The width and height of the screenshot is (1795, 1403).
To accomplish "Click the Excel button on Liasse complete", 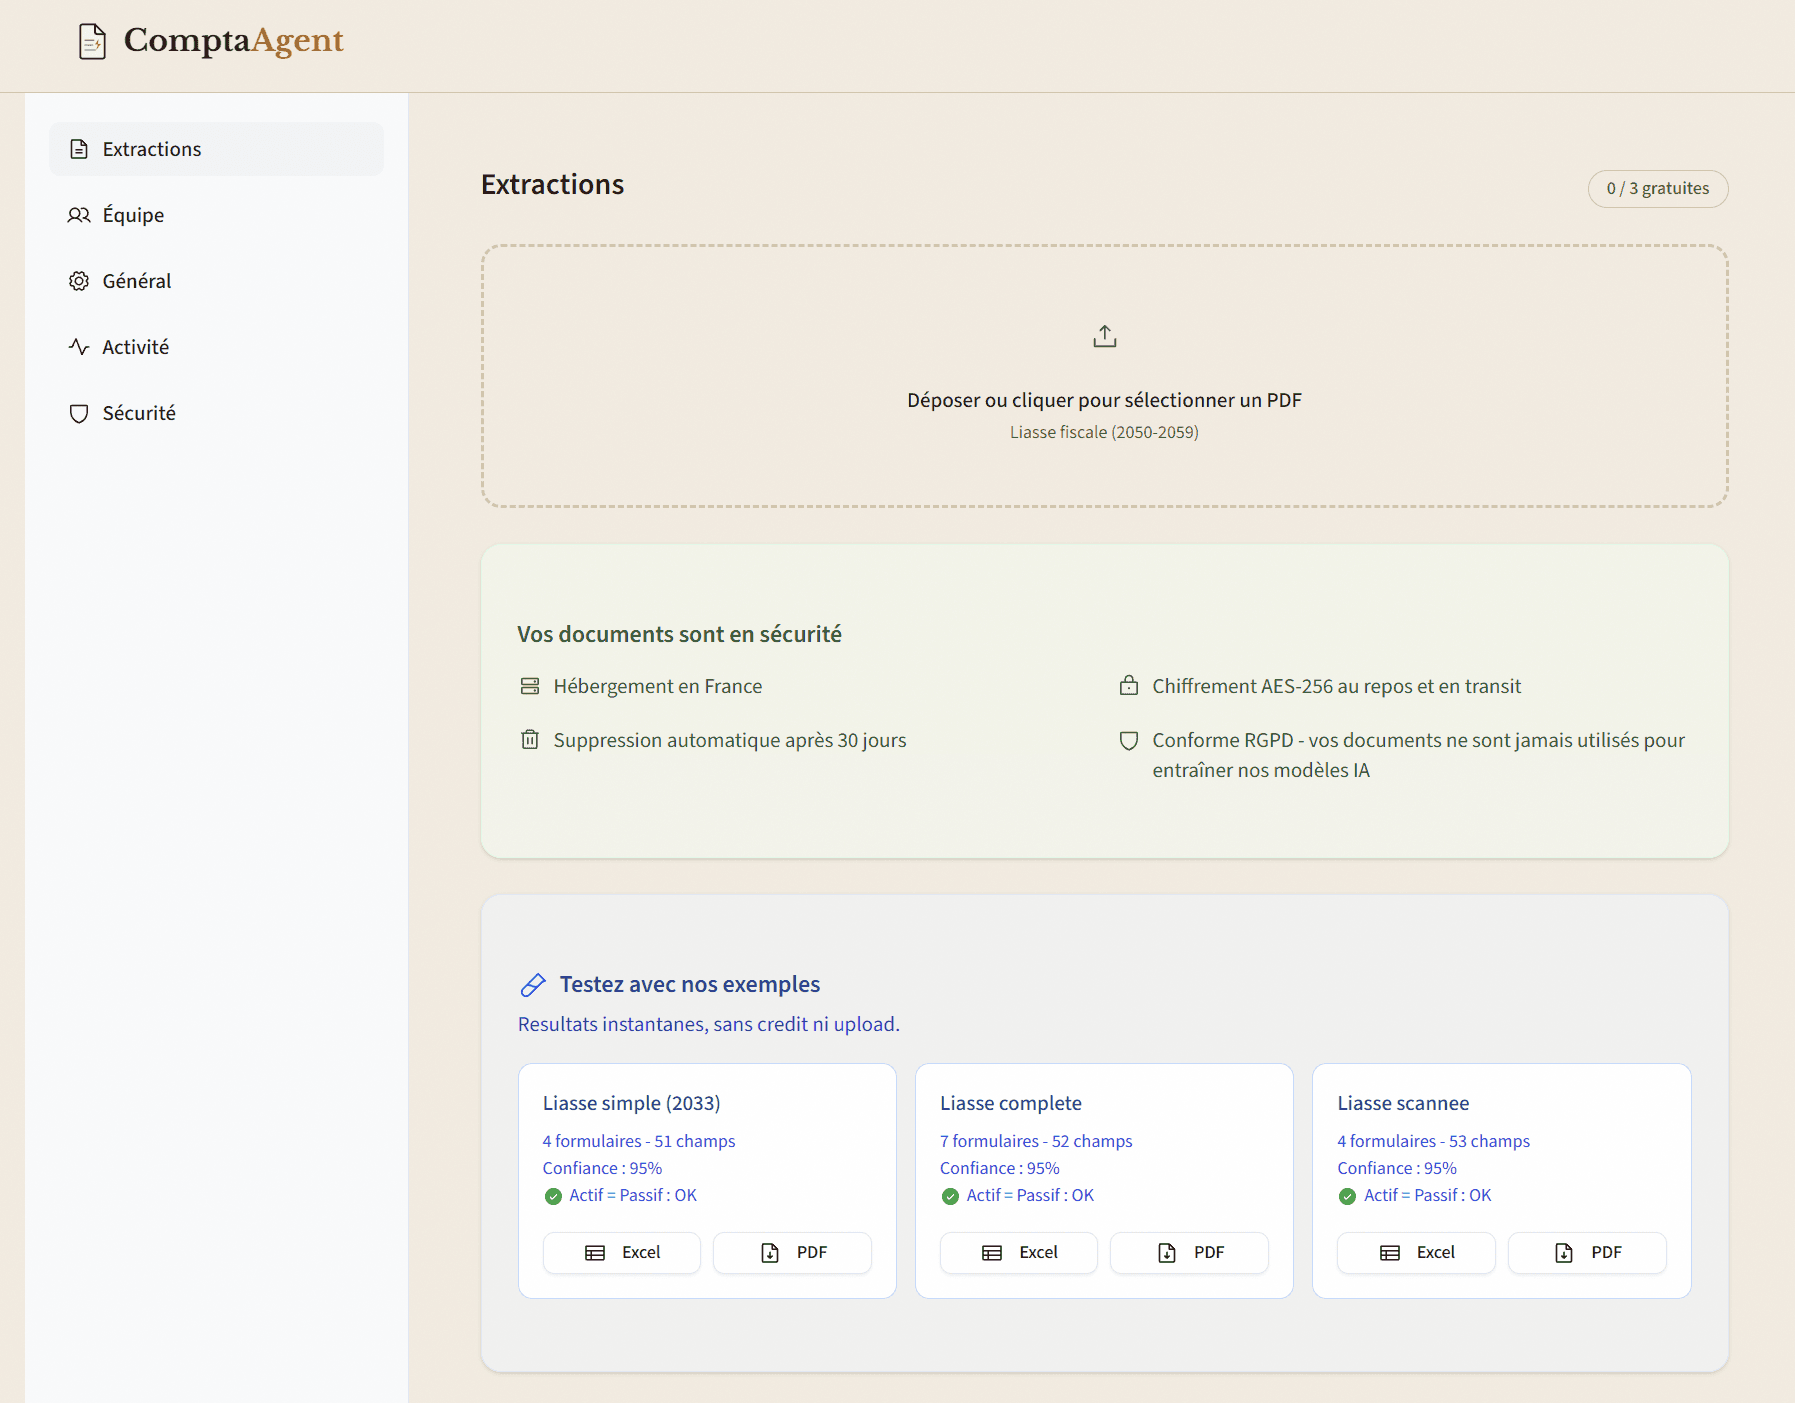I will pyautogui.click(x=1018, y=1252).
